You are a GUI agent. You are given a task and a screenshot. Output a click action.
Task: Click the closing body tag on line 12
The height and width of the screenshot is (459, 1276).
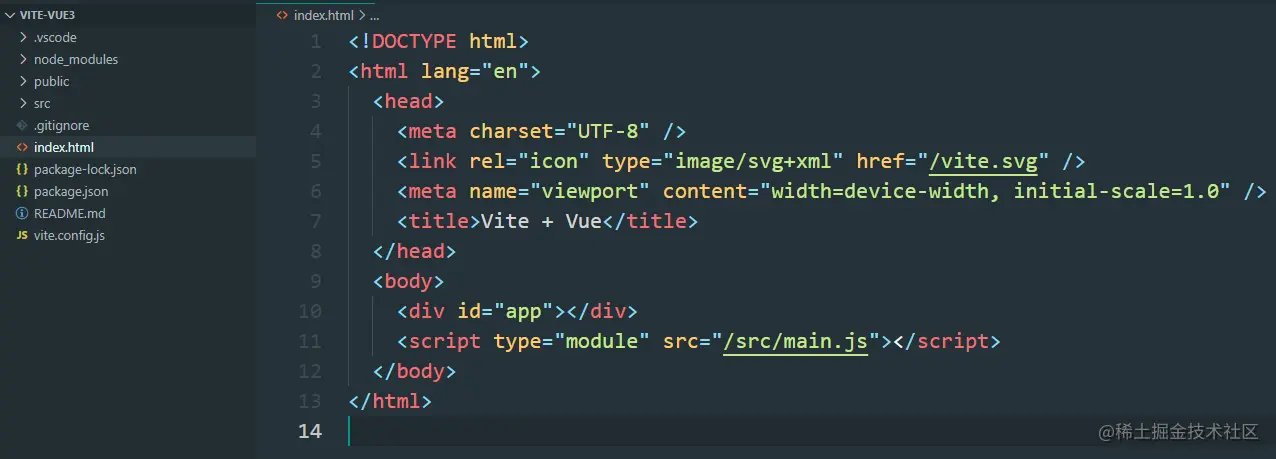[x=415, y=371]
